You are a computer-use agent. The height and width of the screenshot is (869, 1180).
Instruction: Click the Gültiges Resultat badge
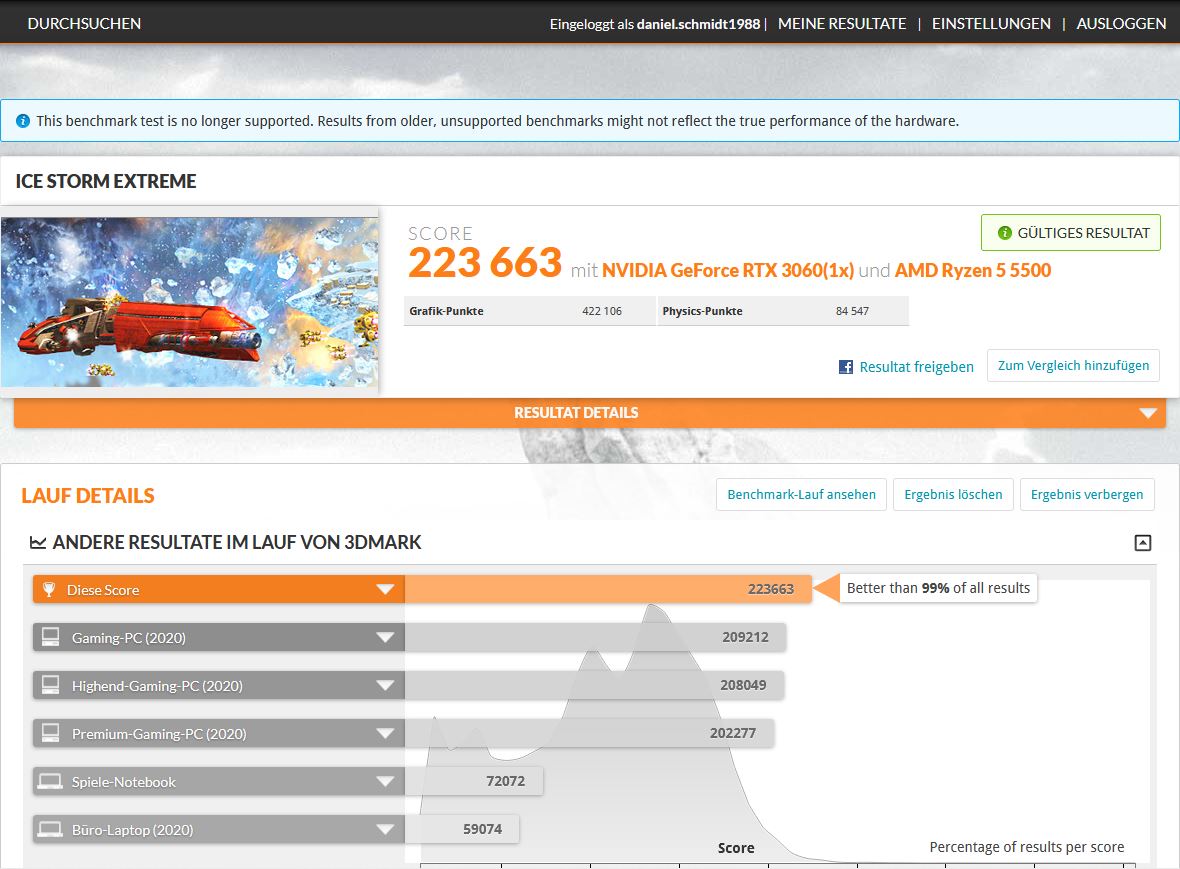coord(1071,232)
